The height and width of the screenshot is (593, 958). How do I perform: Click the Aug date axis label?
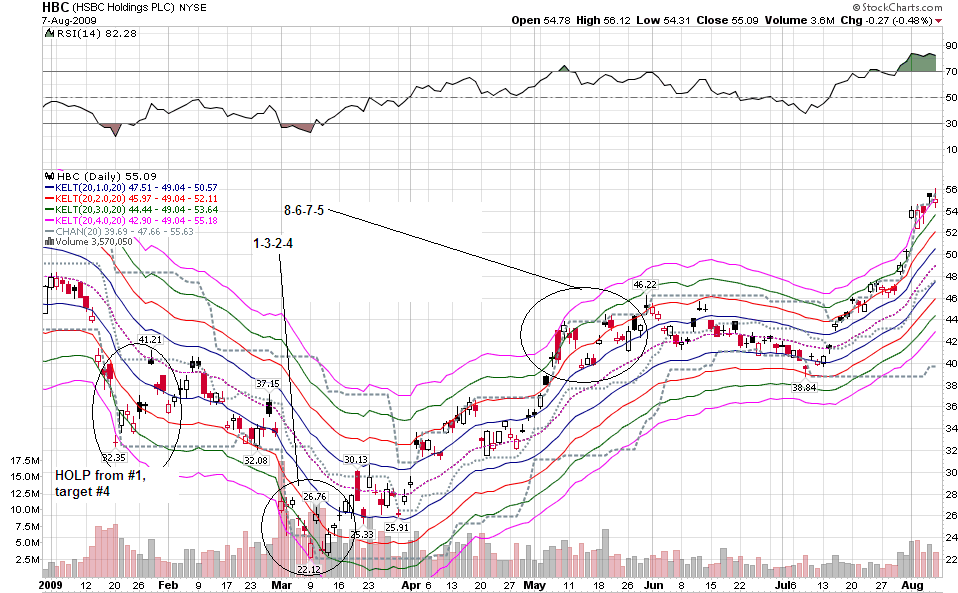click(913, 585)
